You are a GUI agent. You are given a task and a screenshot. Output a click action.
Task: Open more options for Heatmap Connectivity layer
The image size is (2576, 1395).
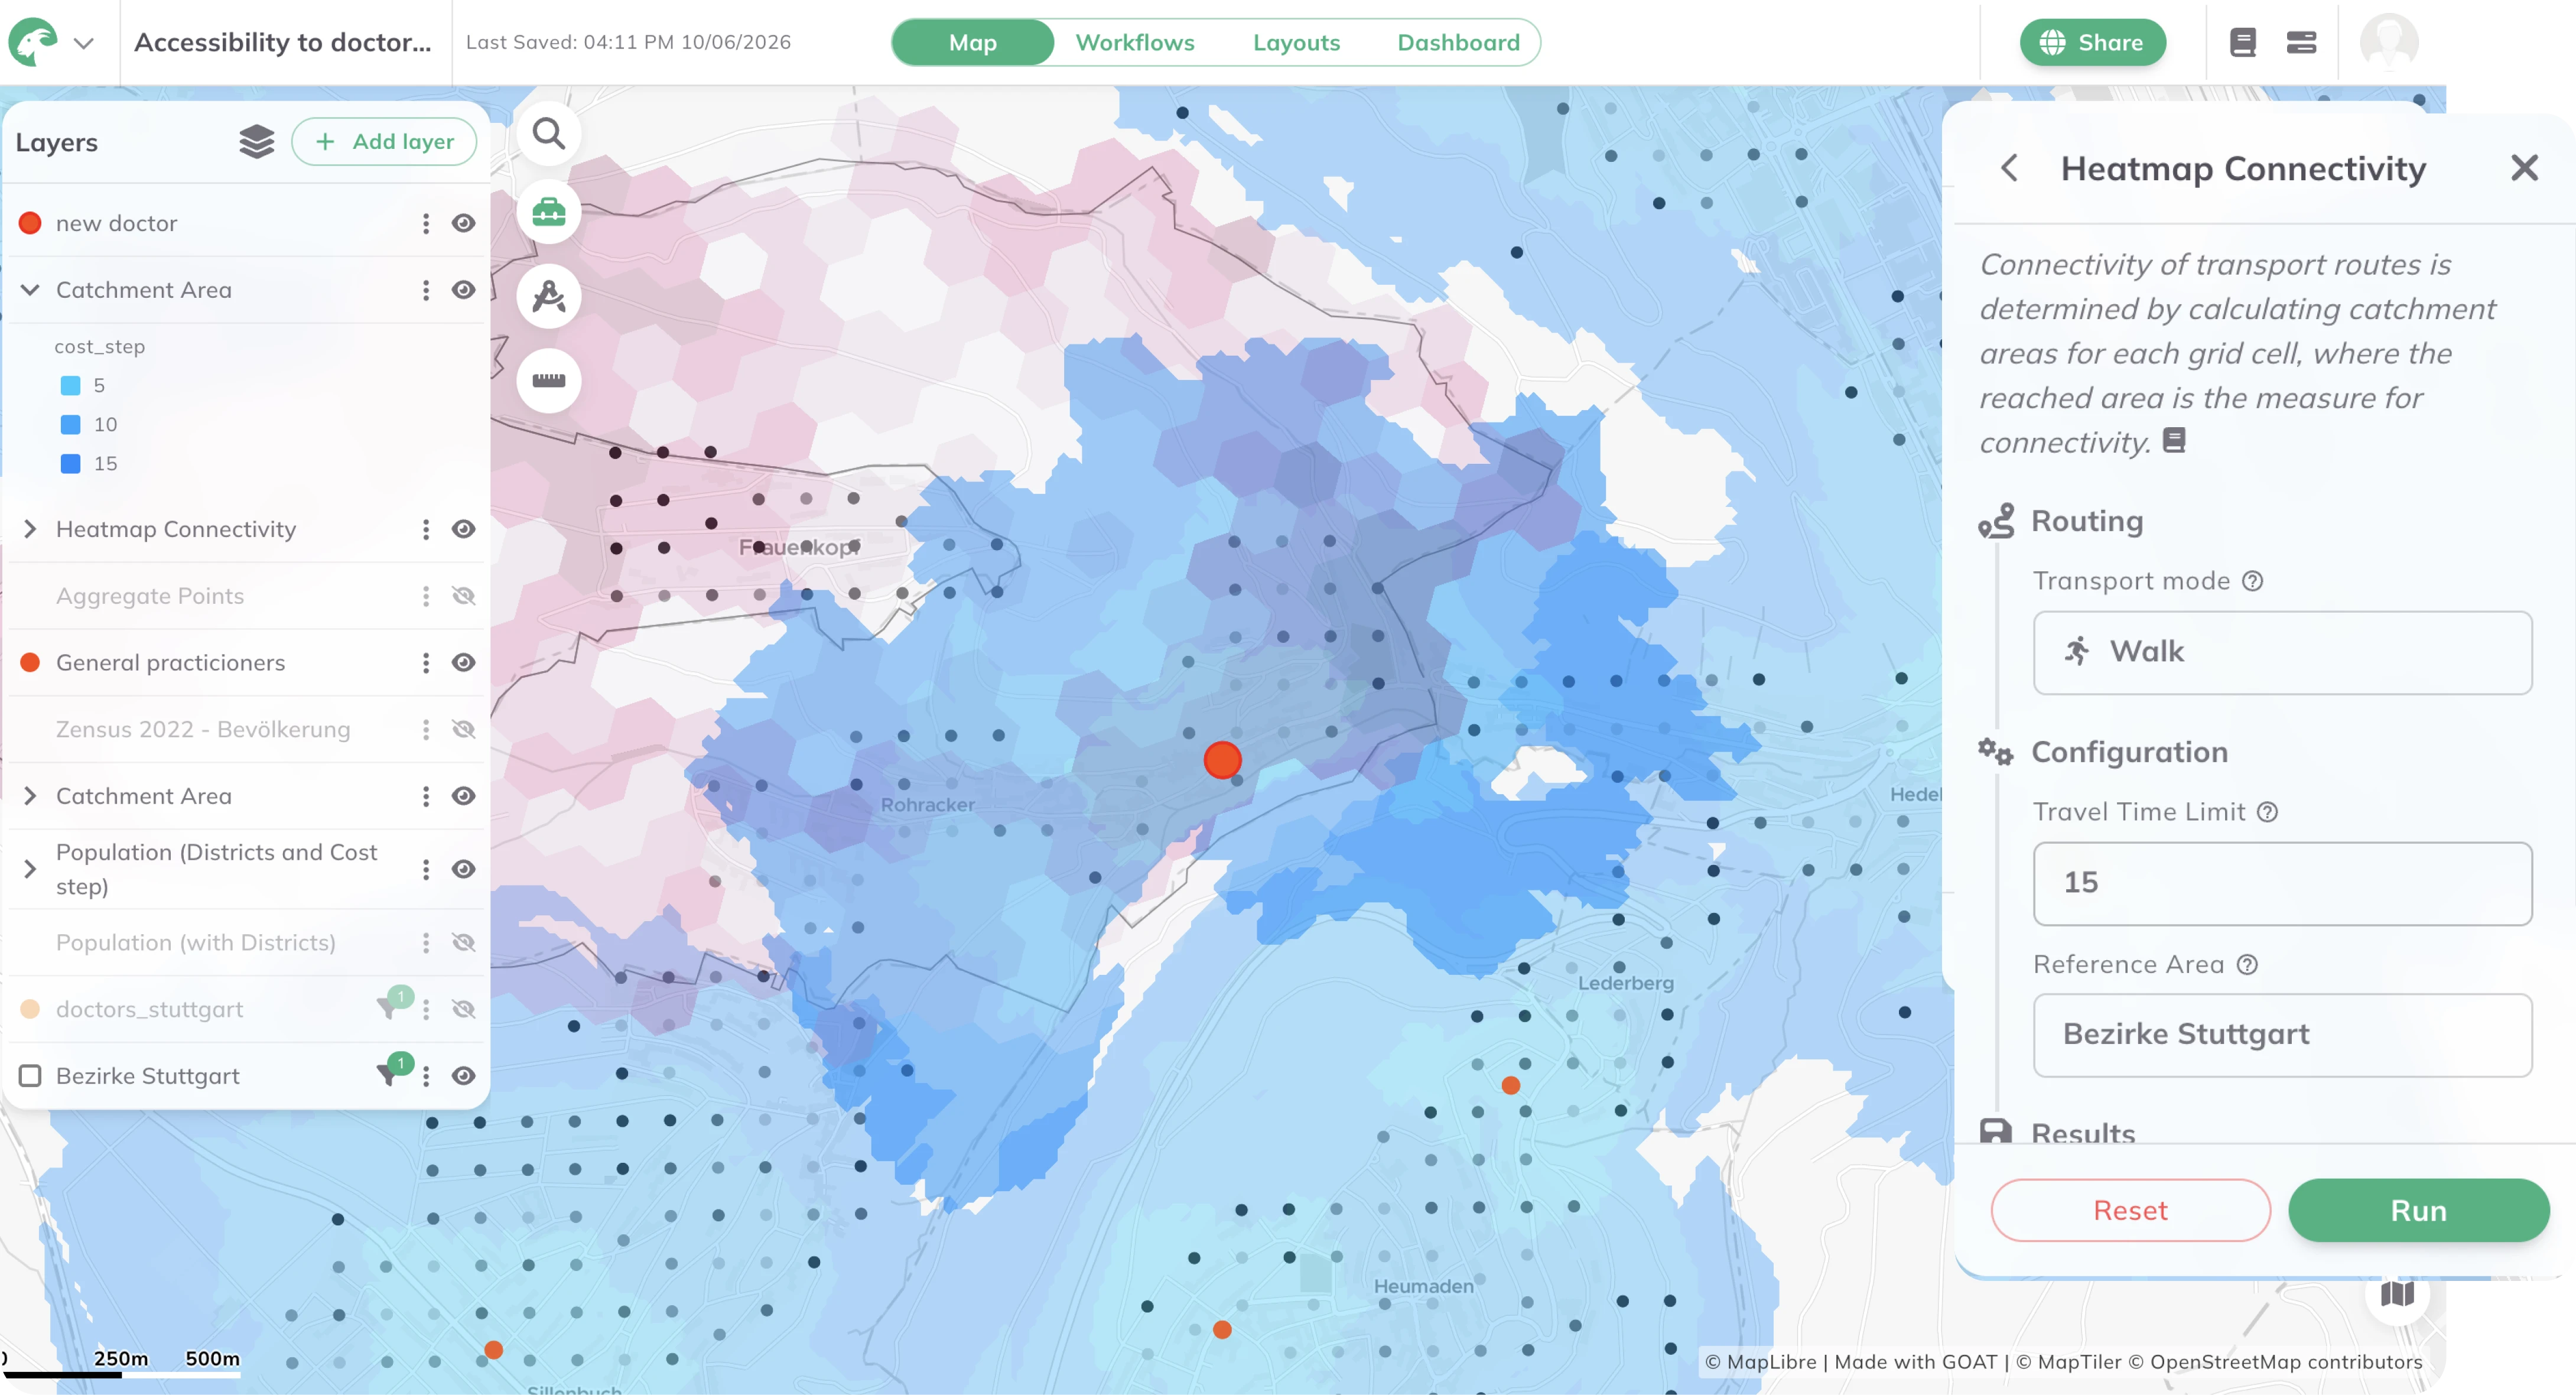[x=426, y=529]
